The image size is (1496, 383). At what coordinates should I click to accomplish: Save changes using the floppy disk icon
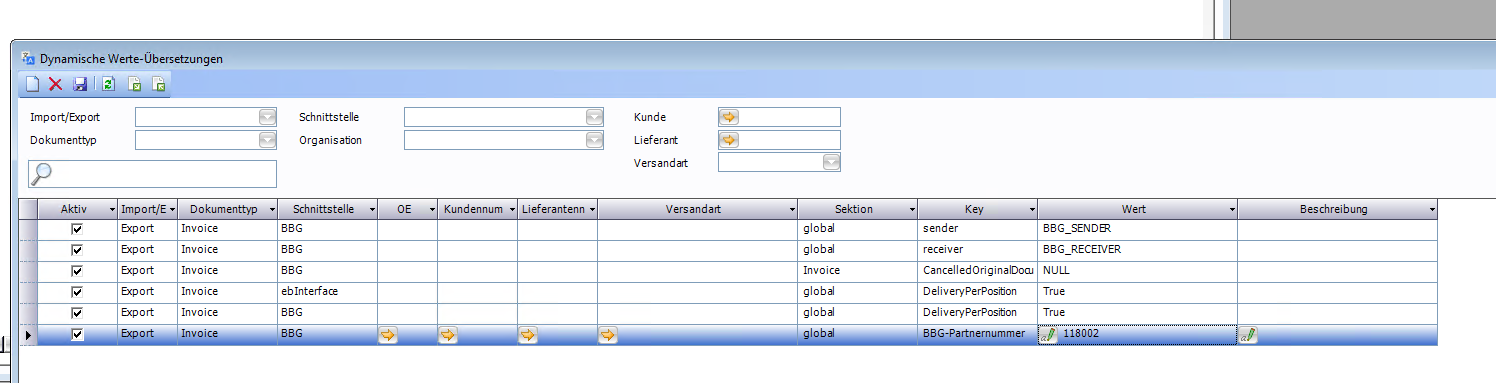click(x=81, y=85)
